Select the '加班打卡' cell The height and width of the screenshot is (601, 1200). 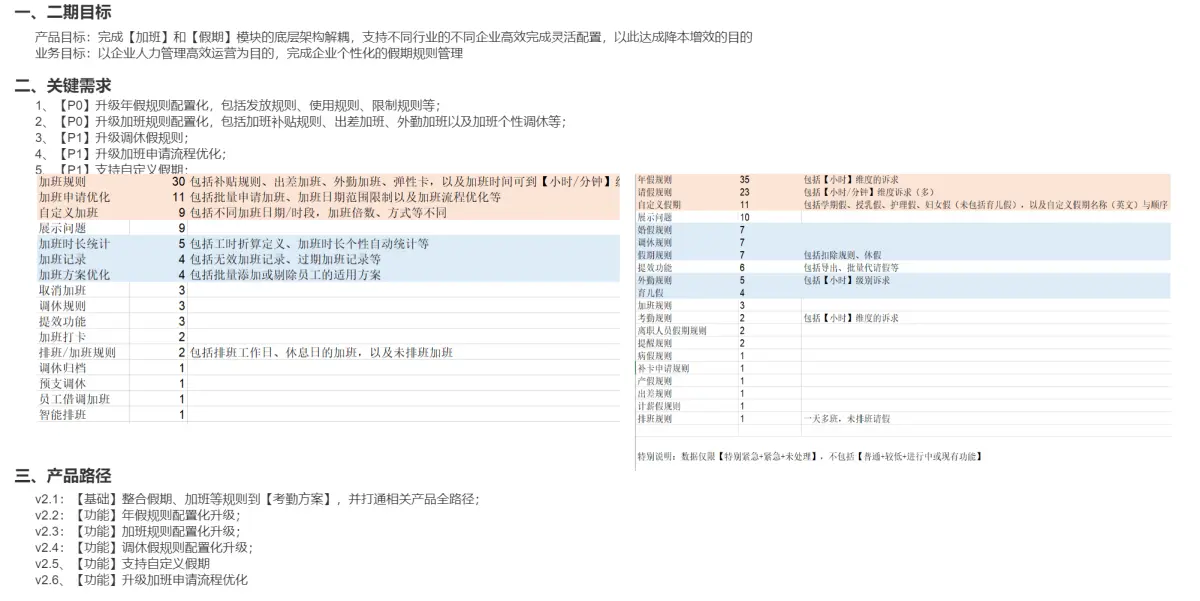pyautogui.click(x=63, y=337)
